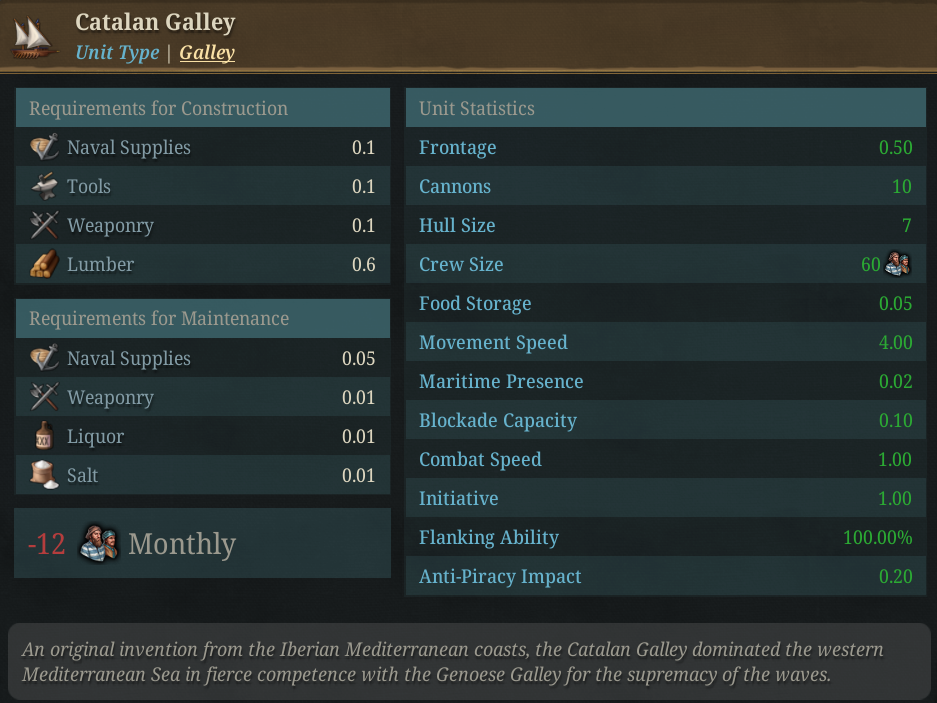
Task: Click the Maritime Presence statistic label
Action: click(501, 382)
